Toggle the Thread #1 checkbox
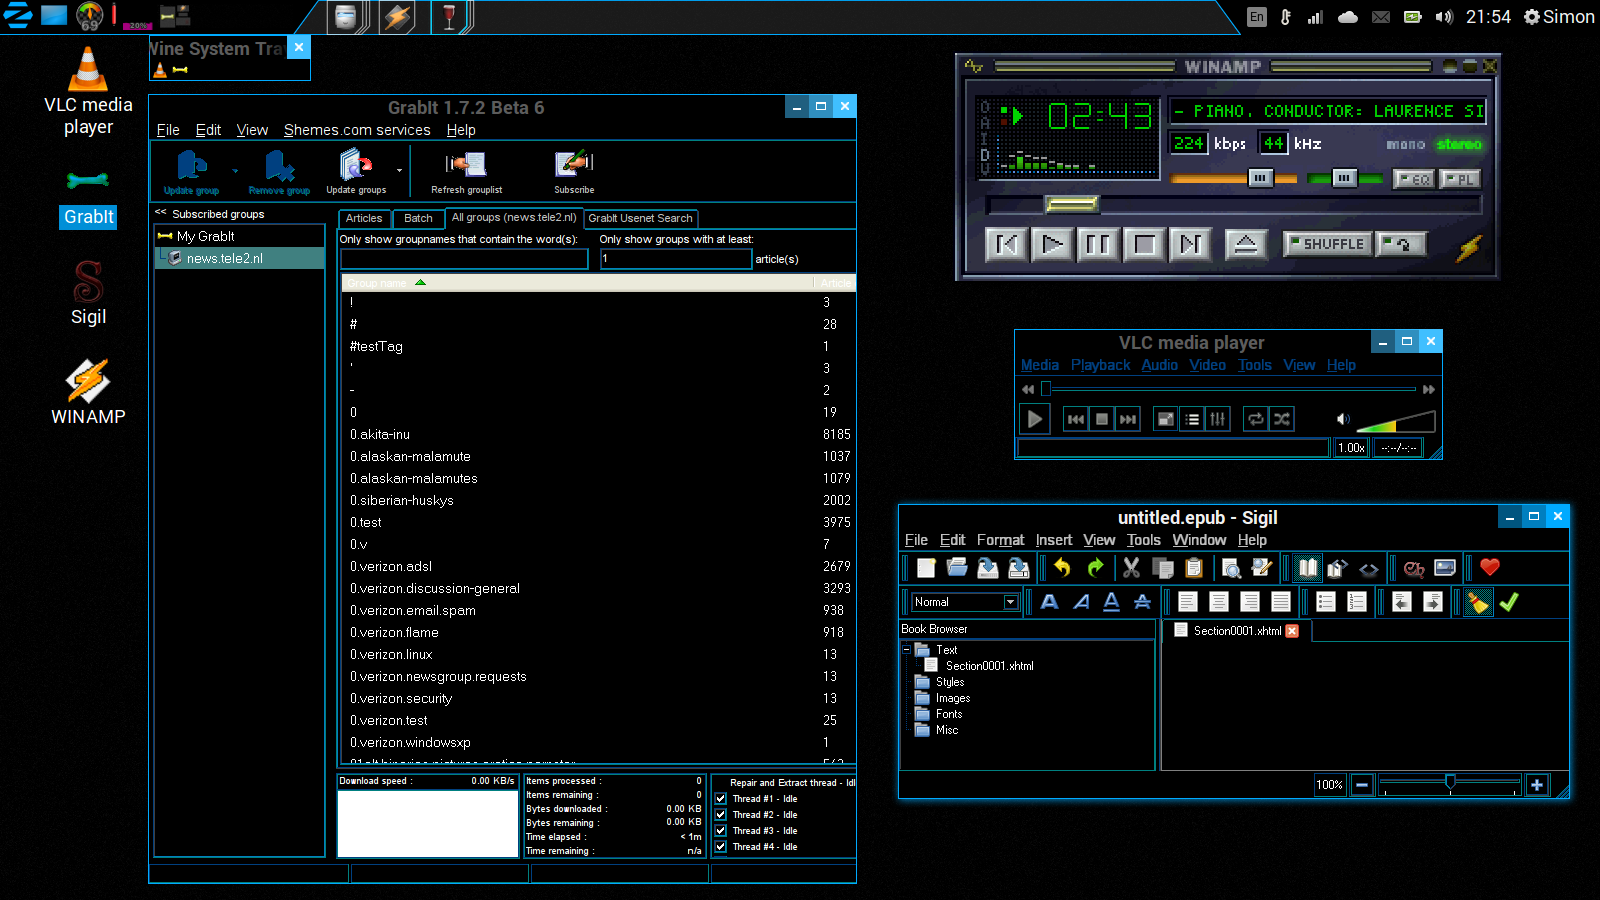 [x=721, y=799]
